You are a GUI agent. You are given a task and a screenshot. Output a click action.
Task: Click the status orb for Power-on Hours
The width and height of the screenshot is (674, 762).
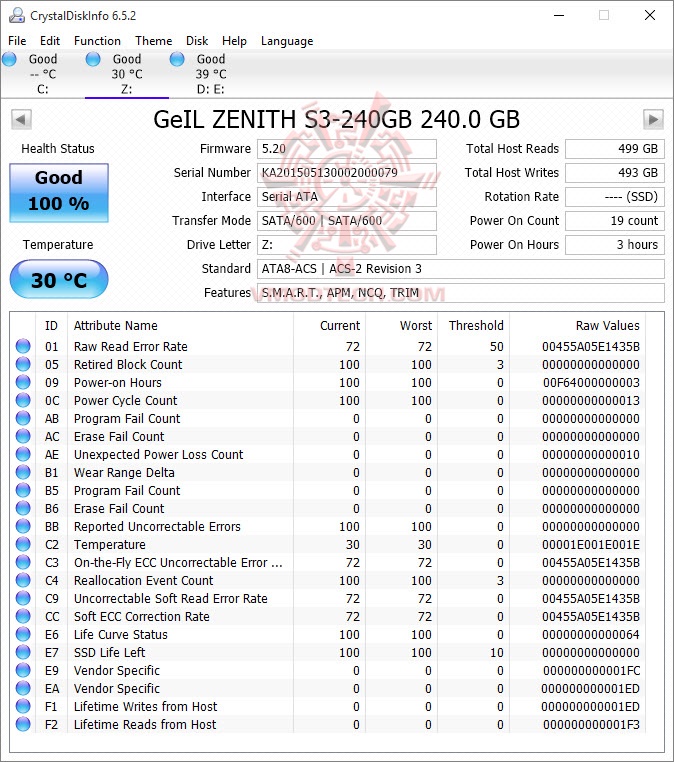coord(23,382)
